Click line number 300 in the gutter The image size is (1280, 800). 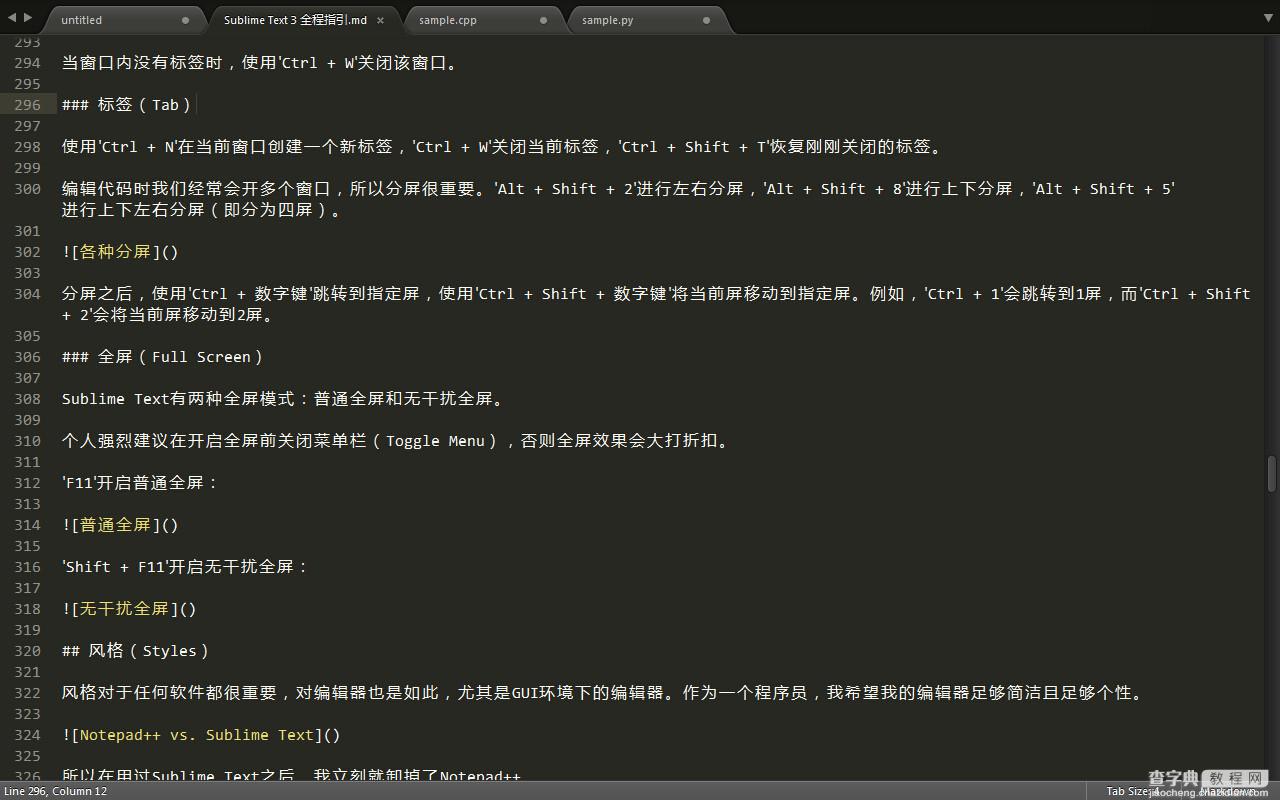[27, 189]
